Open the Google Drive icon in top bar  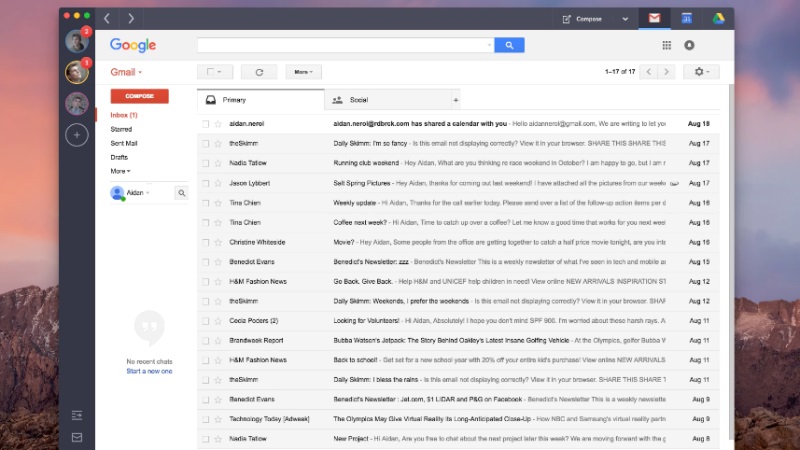click(718, 19)
